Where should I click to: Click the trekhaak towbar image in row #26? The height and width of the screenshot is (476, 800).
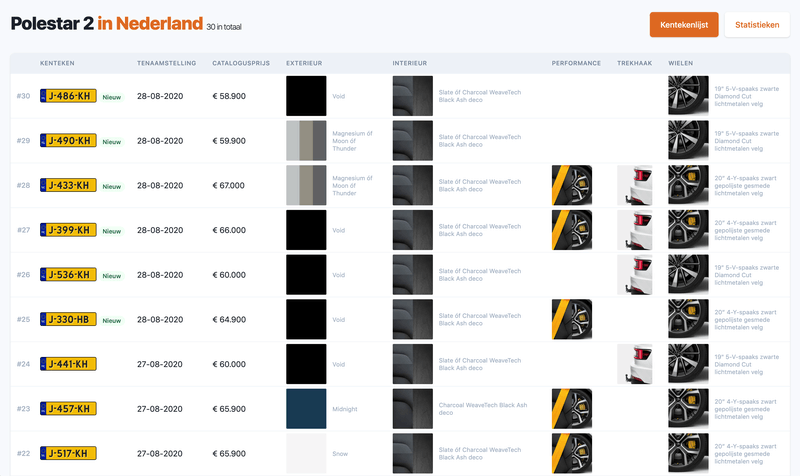click(x=635, y=274)
